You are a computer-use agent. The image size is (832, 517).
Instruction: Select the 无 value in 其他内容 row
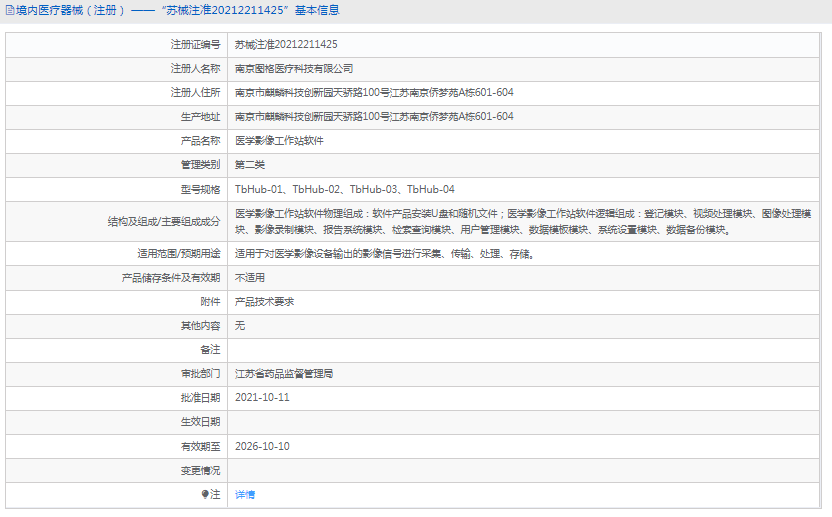(240, 325)
